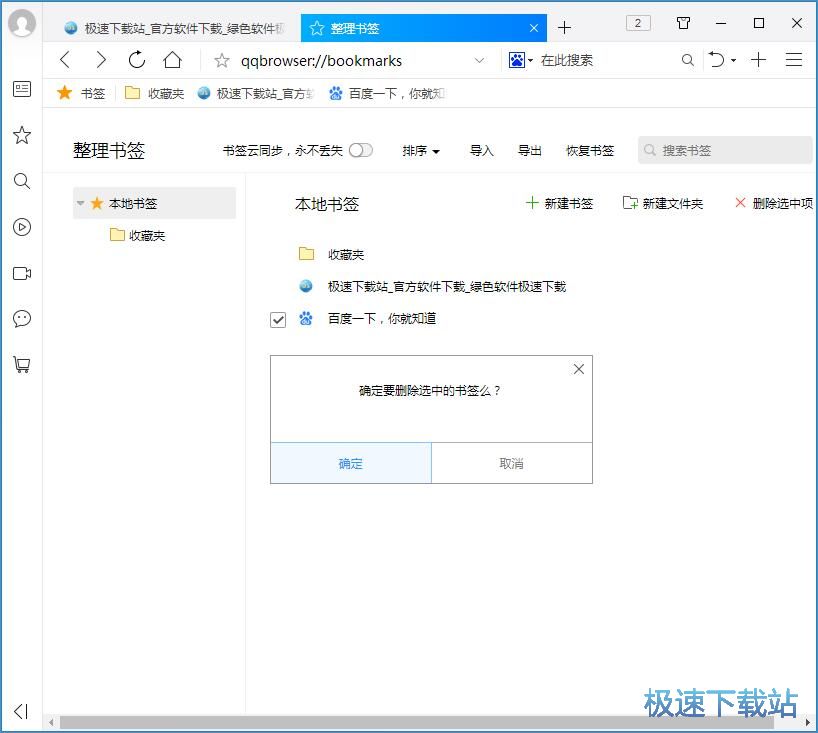Open a new tab with plus button
Viewport: 818px width, 733px height.
[x=564, y=28]
